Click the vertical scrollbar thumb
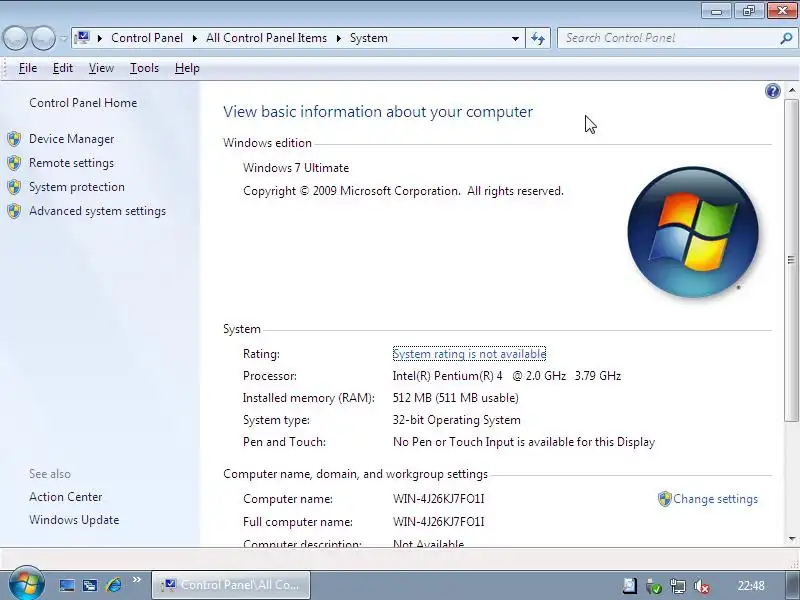This screenshot has height=600, width=800. pyautogui.click(x=791, y=260)
